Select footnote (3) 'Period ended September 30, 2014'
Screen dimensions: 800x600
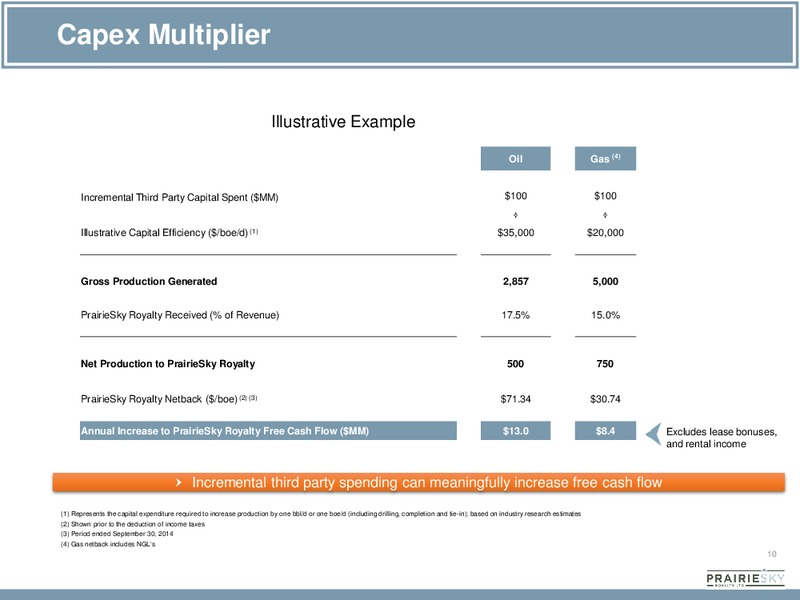tap(117, 534)
